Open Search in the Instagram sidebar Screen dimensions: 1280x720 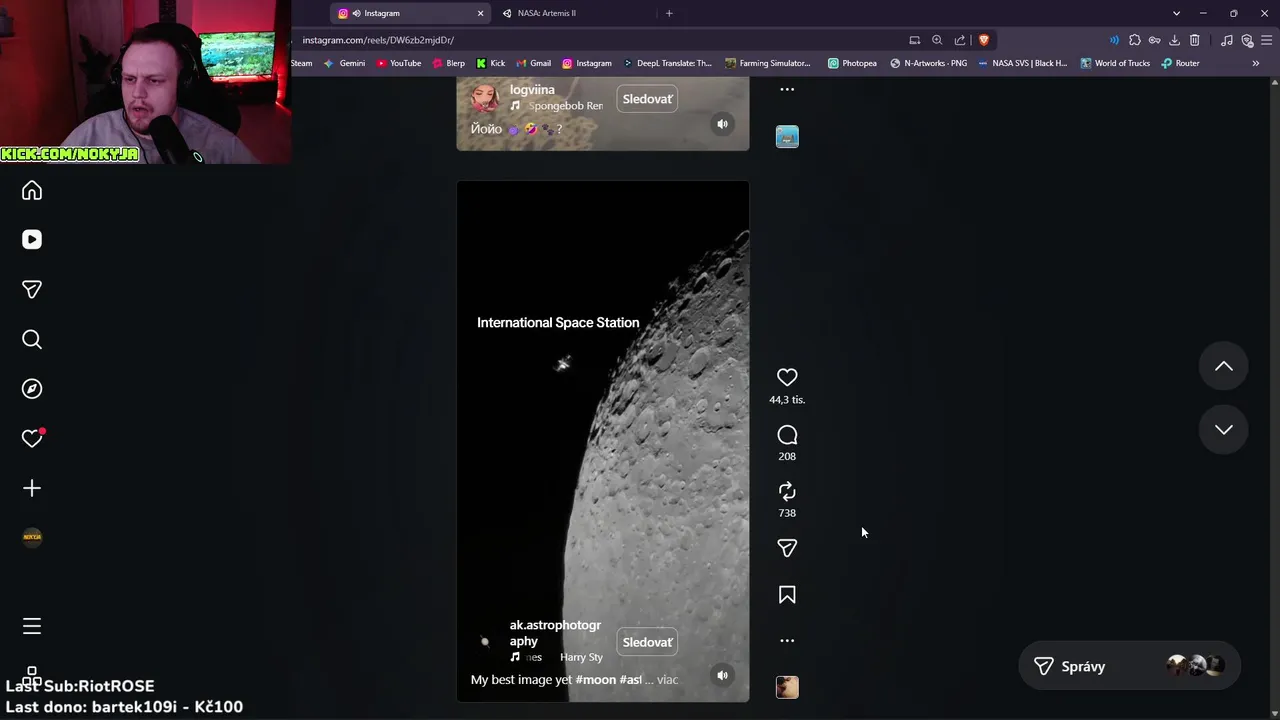[x=32, y=339]
